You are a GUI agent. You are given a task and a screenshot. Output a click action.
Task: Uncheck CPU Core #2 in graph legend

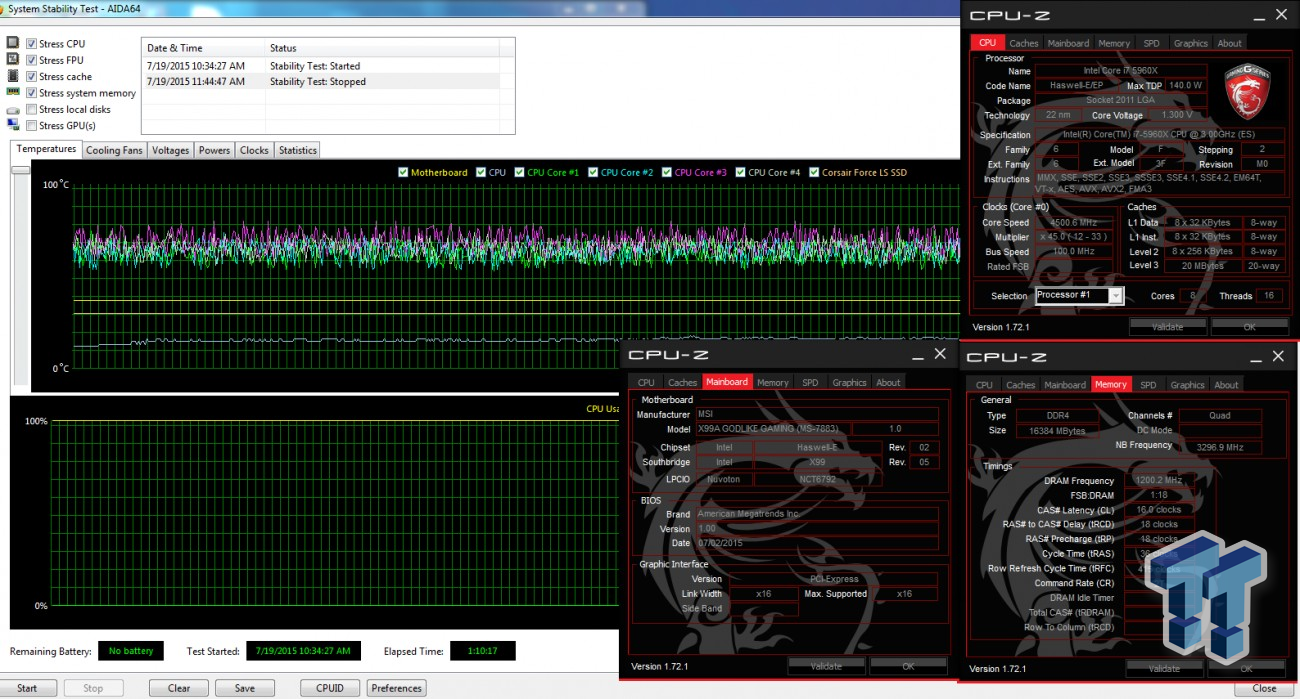click(594, 172)
